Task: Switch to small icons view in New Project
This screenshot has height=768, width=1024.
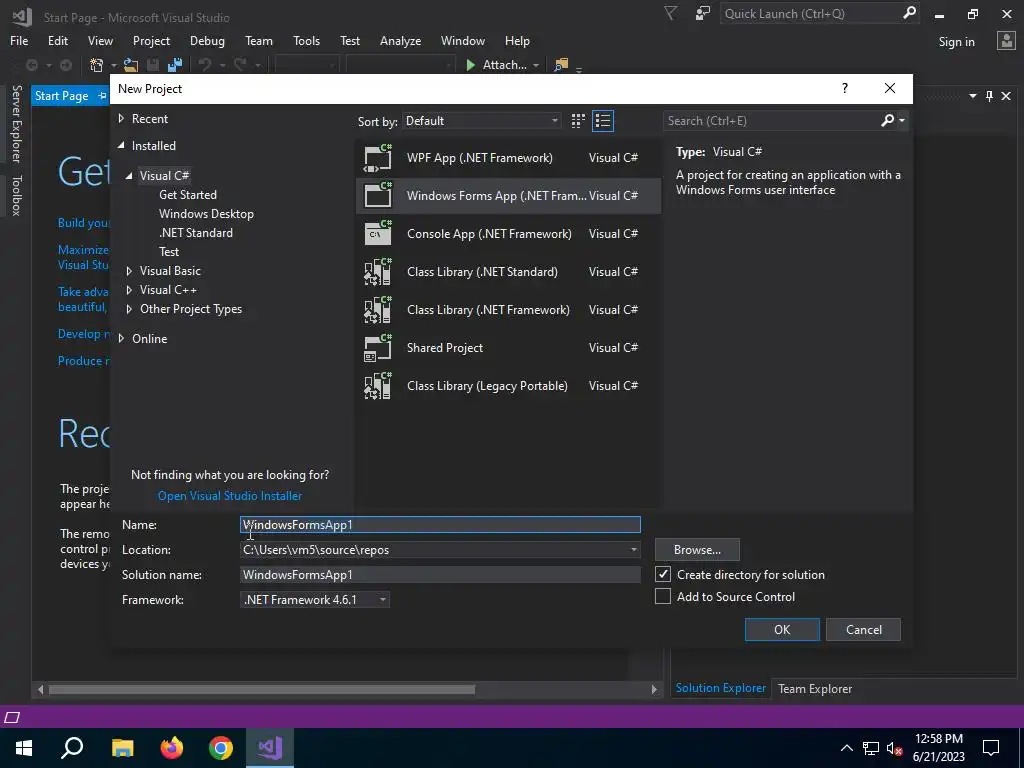Action: click(x=578, y=121)
